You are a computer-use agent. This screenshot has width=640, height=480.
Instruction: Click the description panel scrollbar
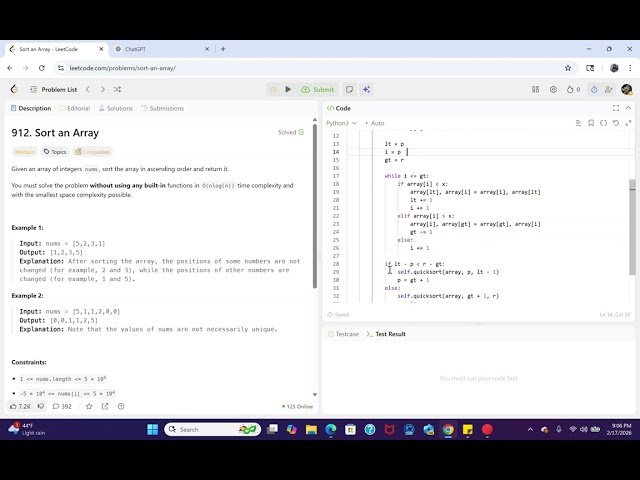315,206
